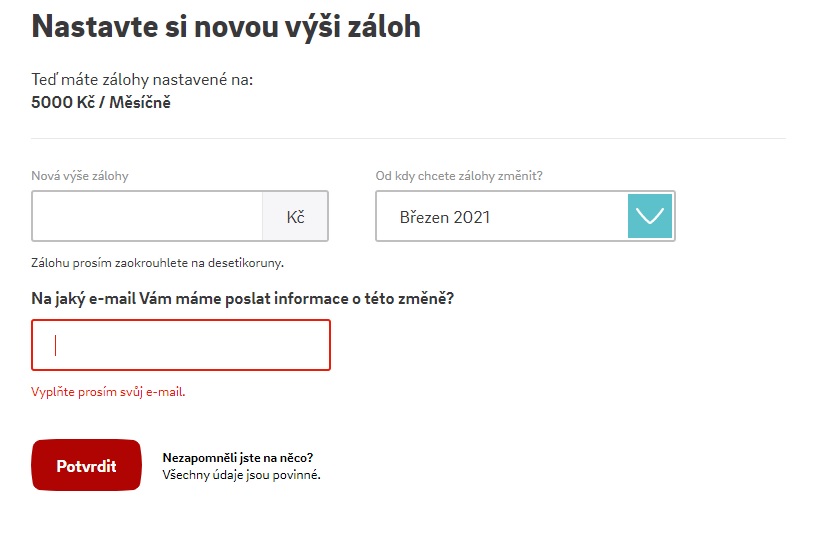Select the 'Vyplňte prosím svůj e-mail.' error message

[108, 392]
